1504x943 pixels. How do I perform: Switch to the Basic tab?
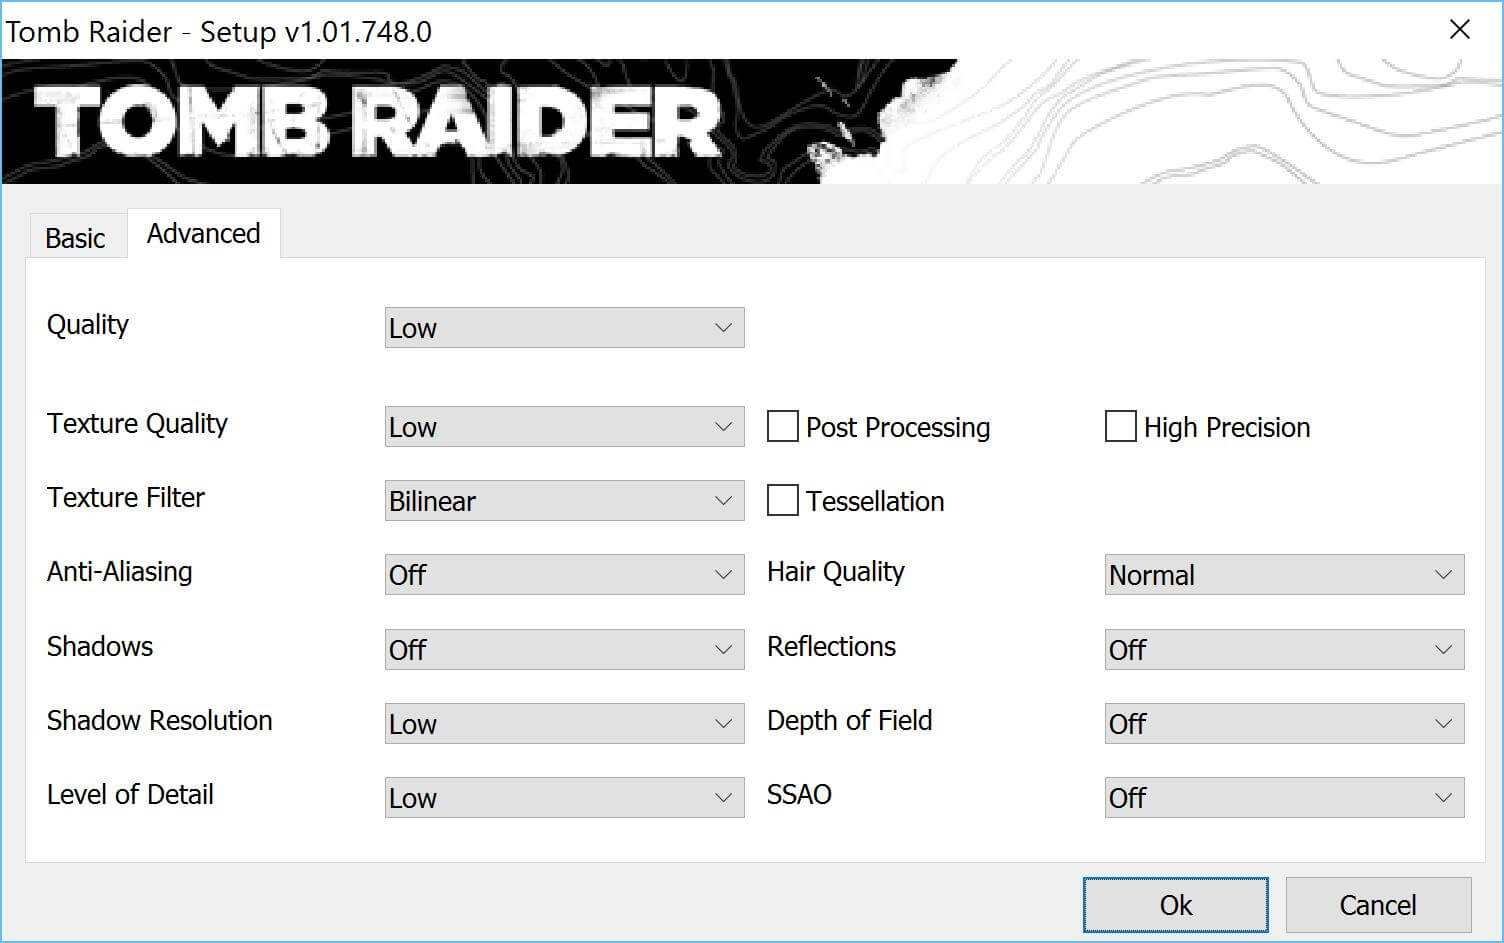pyautogui.click(x=75, y=238)
